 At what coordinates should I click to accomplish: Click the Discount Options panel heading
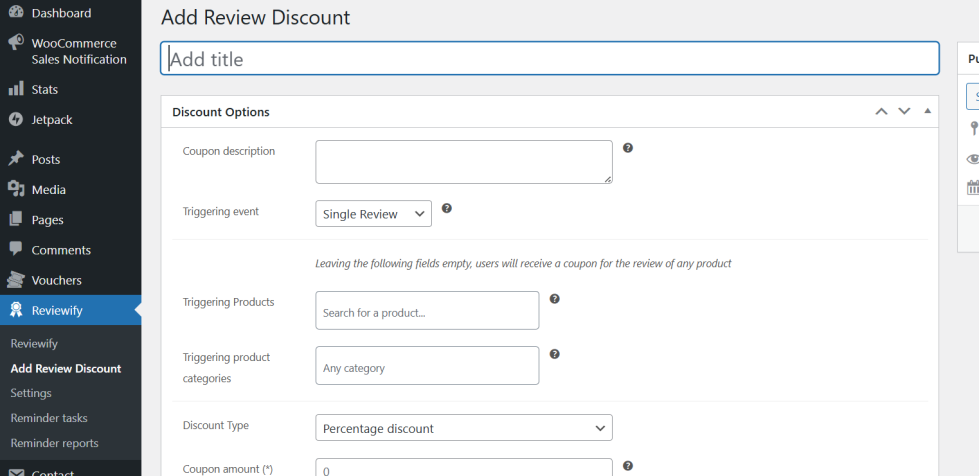pos(221,112)
